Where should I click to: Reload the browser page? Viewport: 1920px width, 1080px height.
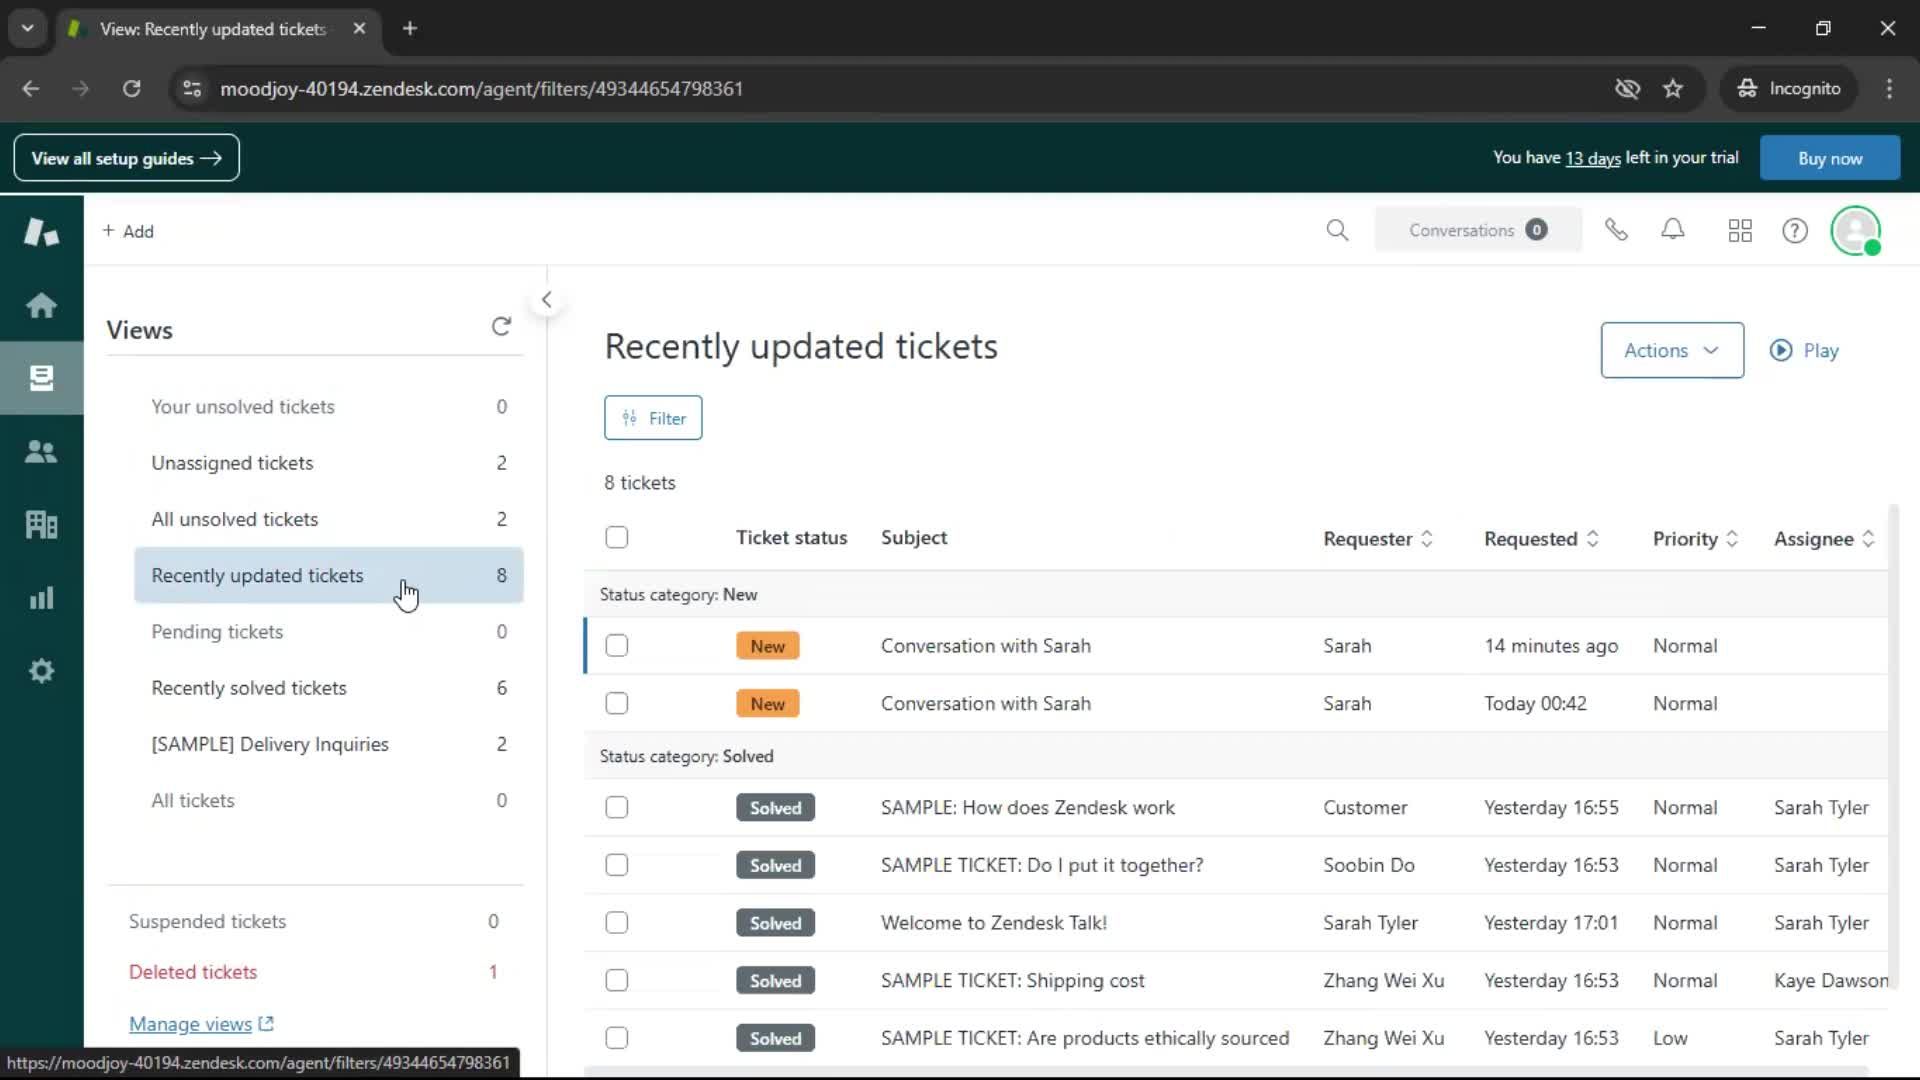[131, 88]
